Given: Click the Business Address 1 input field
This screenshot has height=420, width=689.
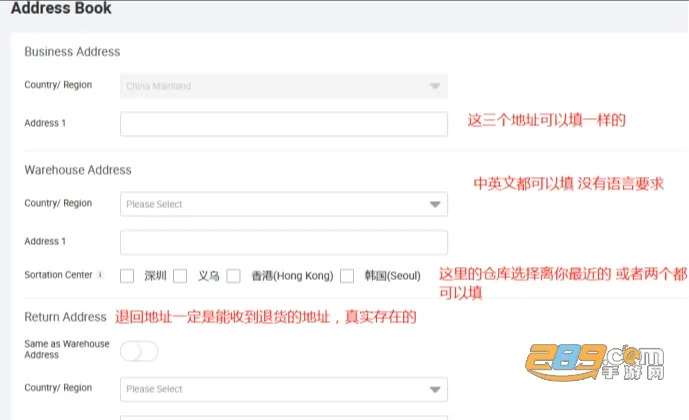Looking at the screenshot, I should [284, 124].
